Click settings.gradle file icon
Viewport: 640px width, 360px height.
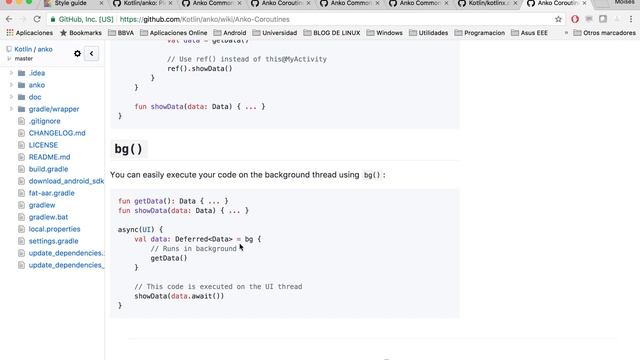22,241
